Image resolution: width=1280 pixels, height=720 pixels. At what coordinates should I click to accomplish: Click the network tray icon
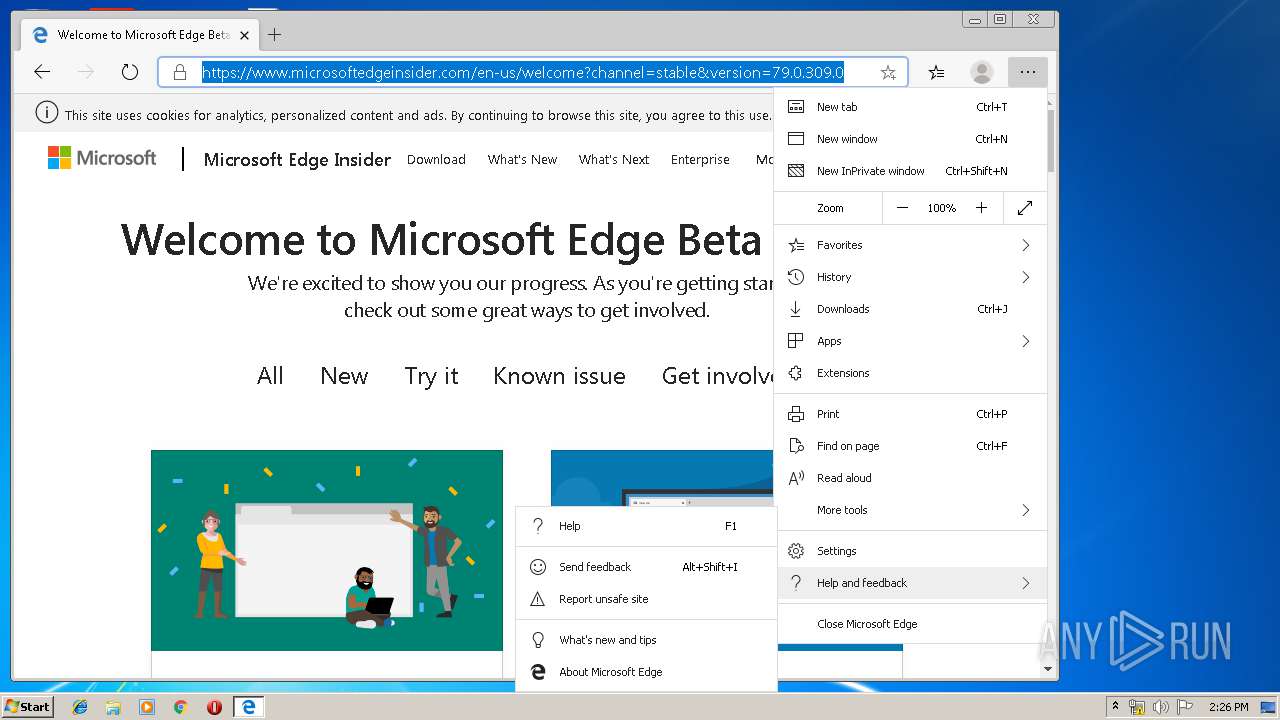(1137, 707)
